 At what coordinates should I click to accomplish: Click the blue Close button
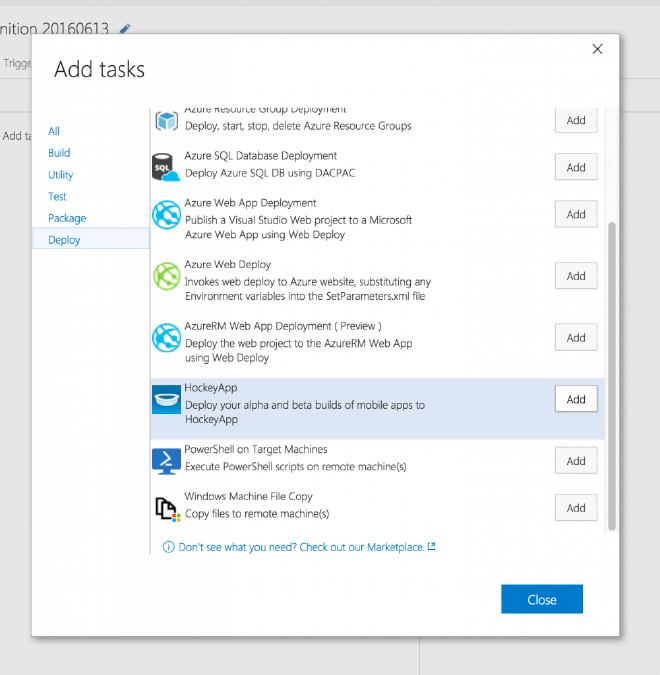[542, 599]
